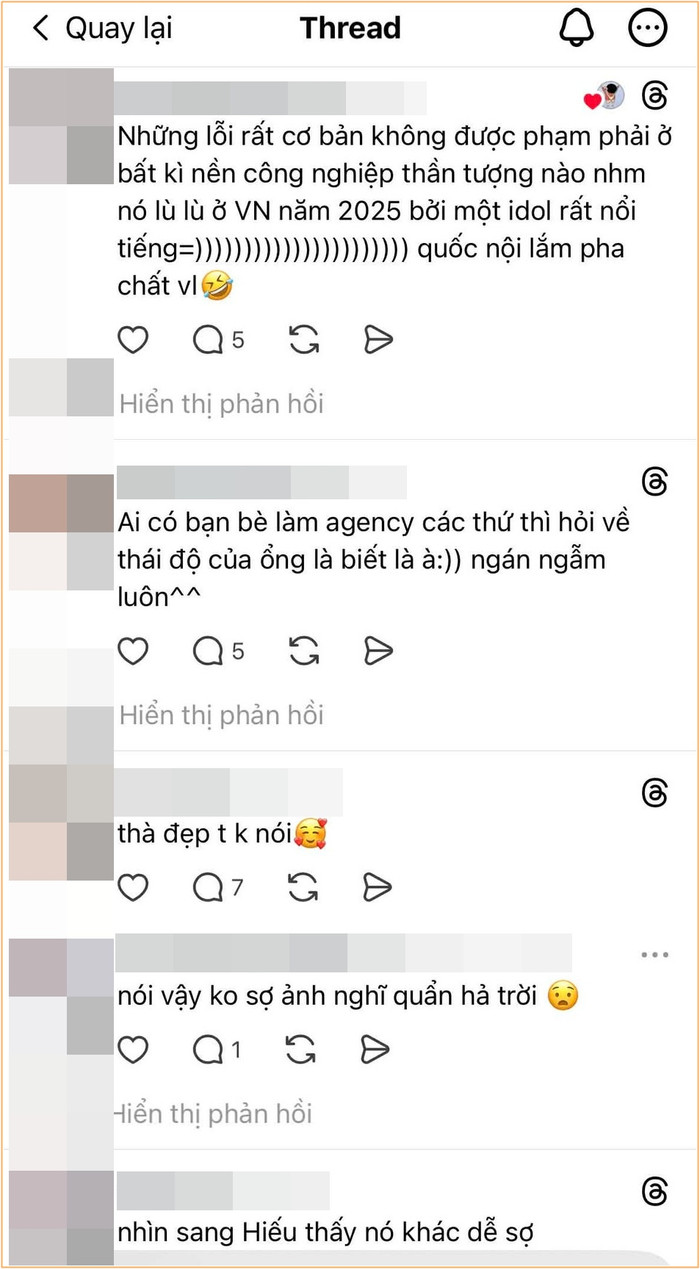Repost the "thà đẹp t k nói" comment
Image resolution: width=700 pixels, height=1269 pixels.
coord(303,886)
